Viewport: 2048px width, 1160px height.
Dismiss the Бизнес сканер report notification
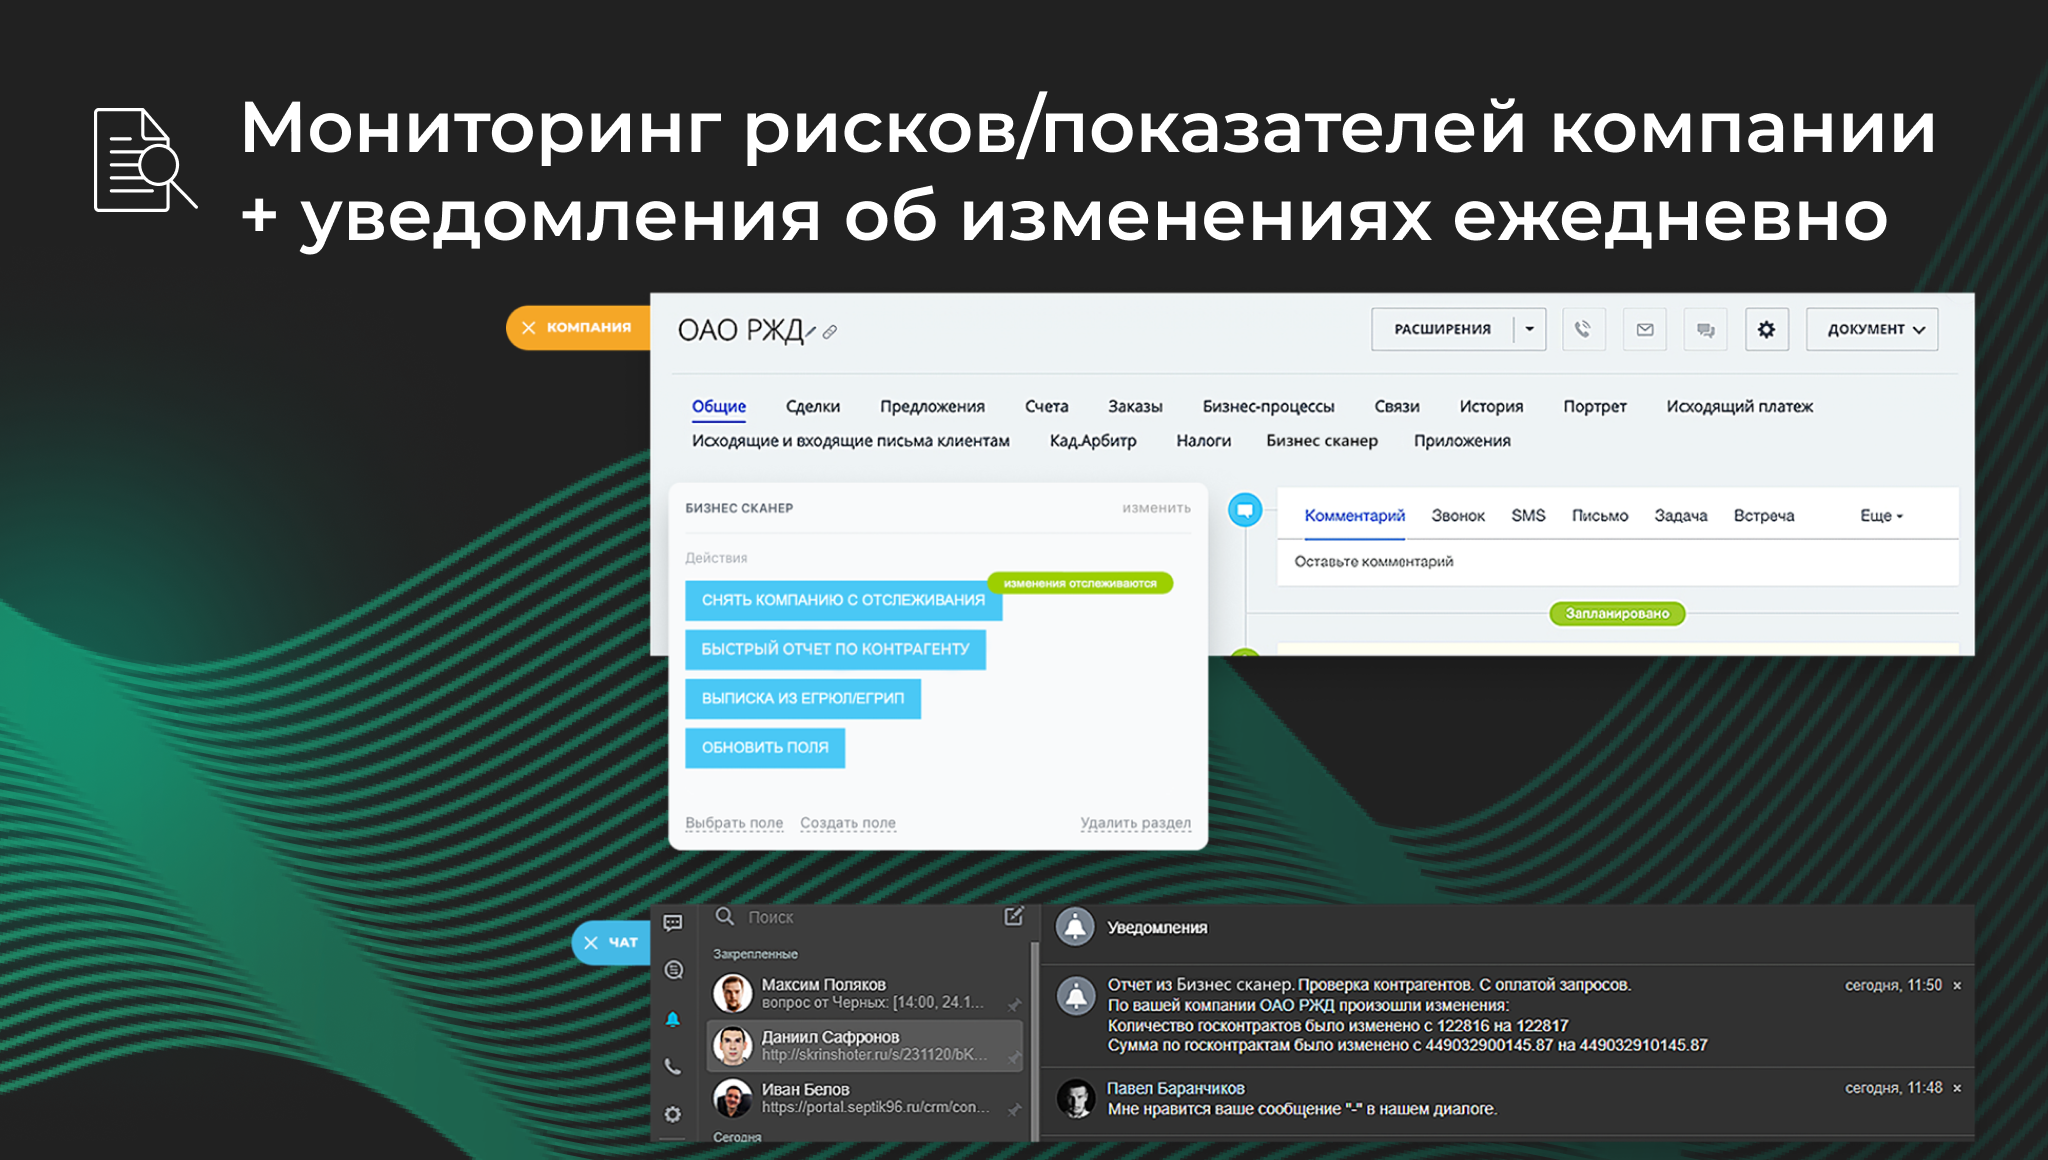(x=1957, y=986)
